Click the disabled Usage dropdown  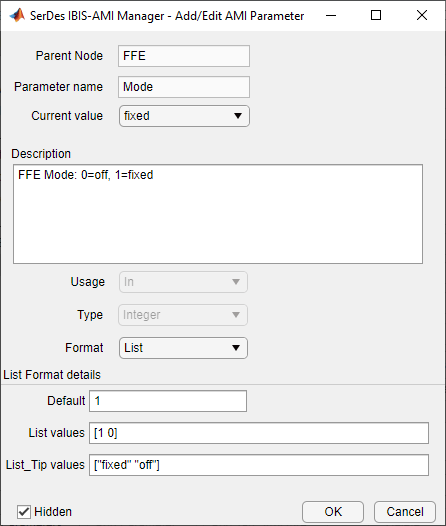[x=183, y=282]
